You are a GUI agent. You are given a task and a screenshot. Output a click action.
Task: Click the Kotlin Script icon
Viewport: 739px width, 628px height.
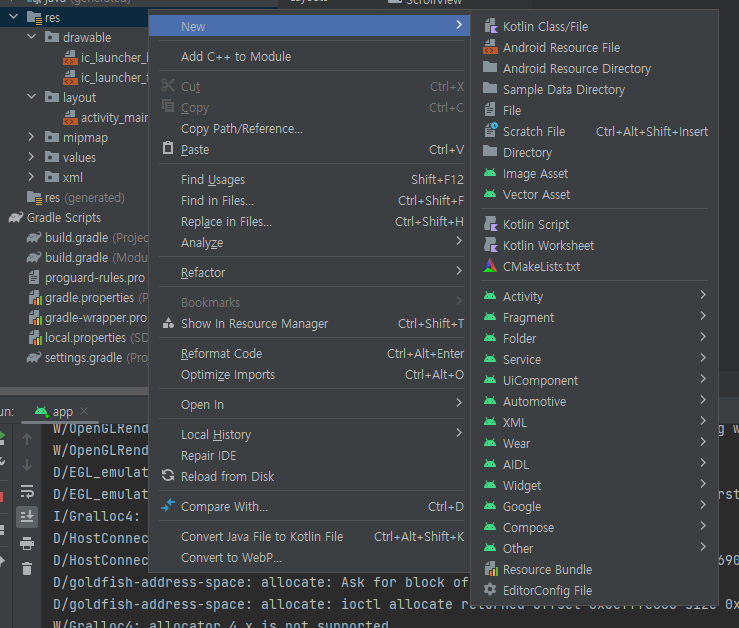pos(491,224)
